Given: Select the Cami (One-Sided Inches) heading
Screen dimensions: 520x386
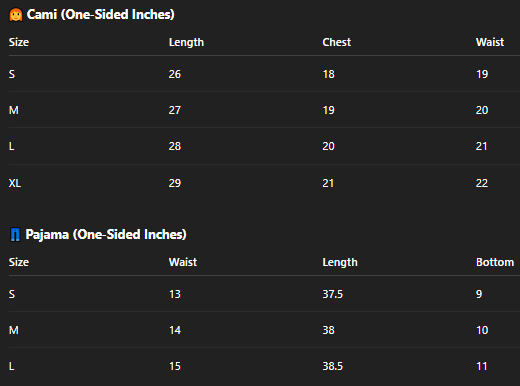Looking at the screenshot, I should tap(100, 15).
